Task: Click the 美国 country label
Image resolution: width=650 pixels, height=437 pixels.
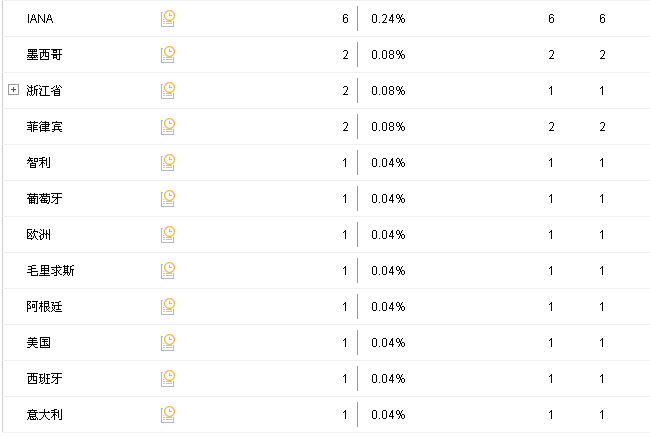Action: (x=39, y=343)
